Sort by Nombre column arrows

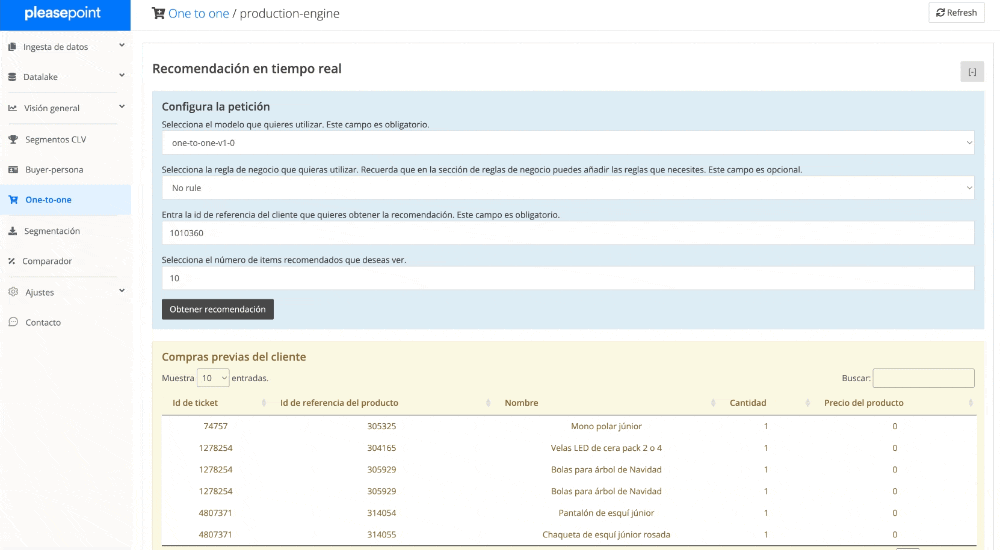click(713, 403)
